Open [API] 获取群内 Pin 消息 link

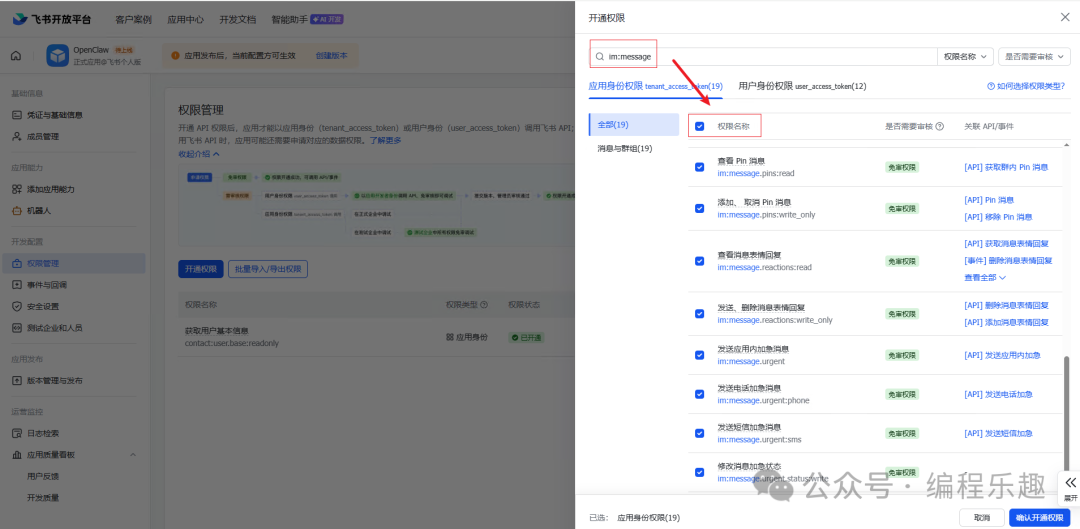pyautogui.click(x=1006, y=167)
